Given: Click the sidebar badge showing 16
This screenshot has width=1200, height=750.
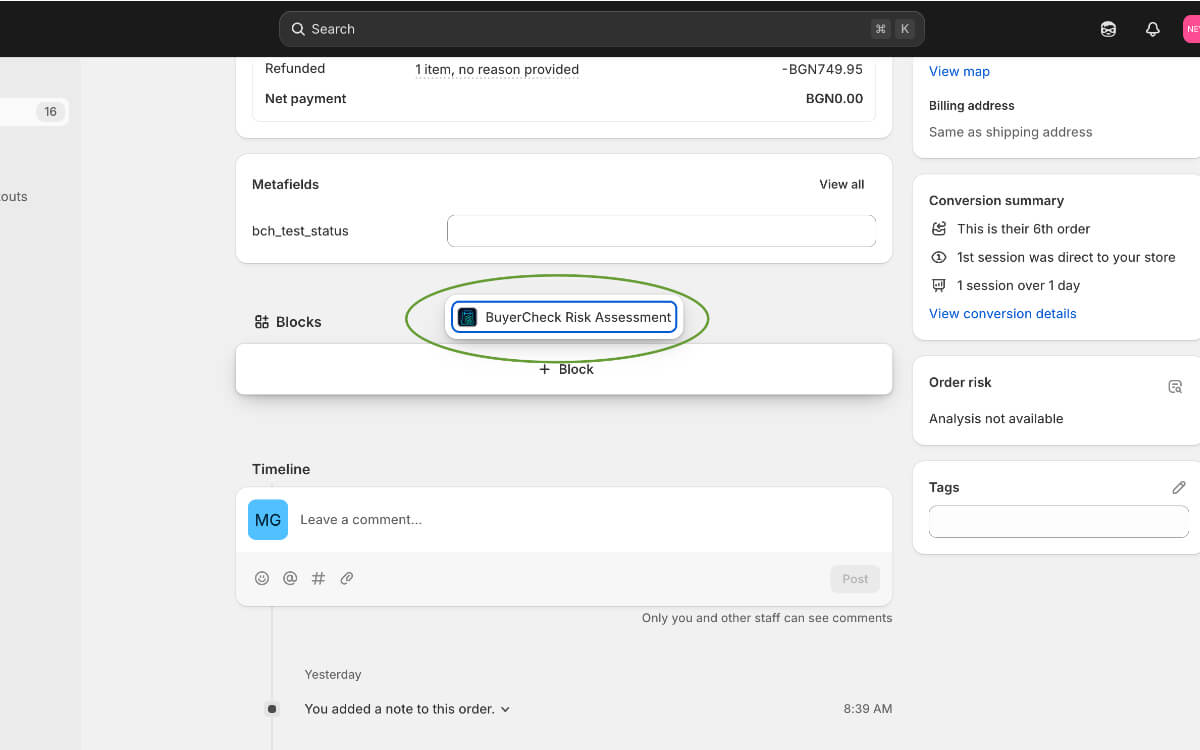Looking at the screenshot, I should (x=50, y=112).
